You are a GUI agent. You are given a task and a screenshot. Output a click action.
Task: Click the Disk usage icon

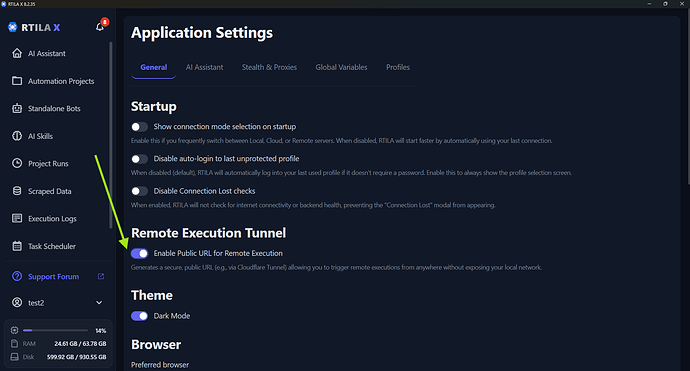pos(15,356)
